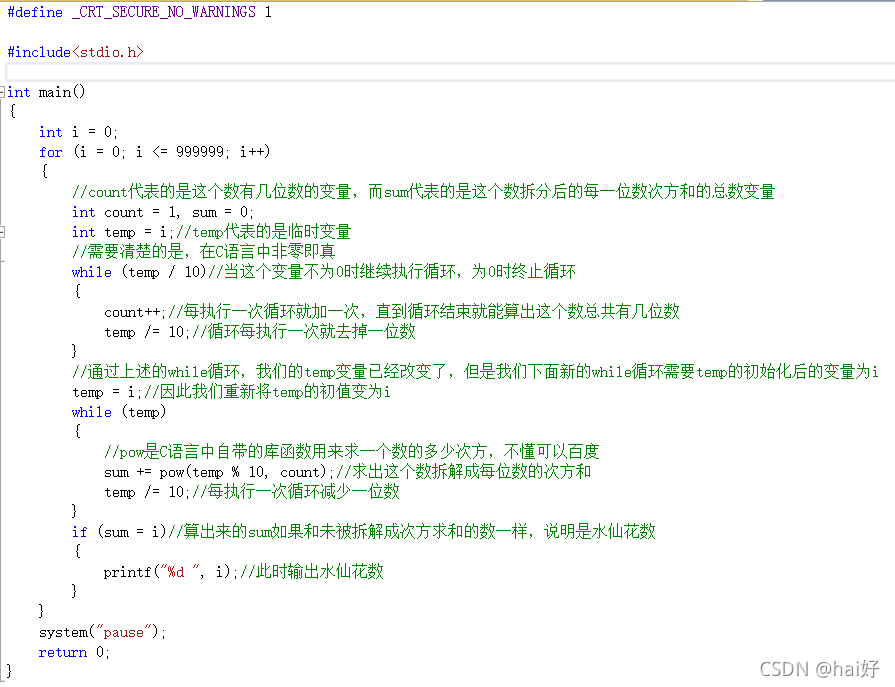The image size is (895, 687).
Task: Click the empty highlighted line below include
Action: (450, 72)
